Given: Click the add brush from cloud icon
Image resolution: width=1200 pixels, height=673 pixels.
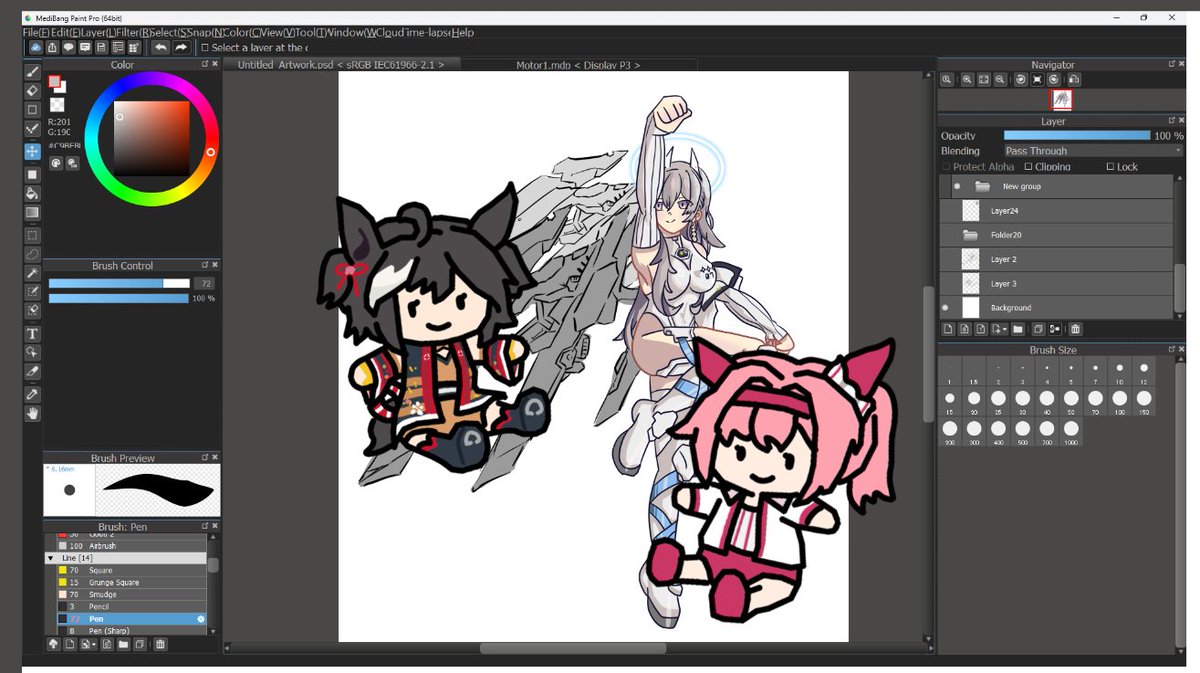Looking at the screenshot, I should coord(52,645).
